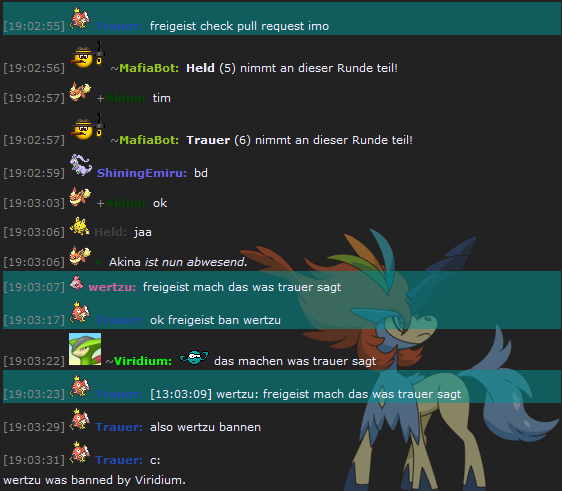562x491 pixels.
Task: Click the wertzu username in pink
Action: click(x=112, y=287)
